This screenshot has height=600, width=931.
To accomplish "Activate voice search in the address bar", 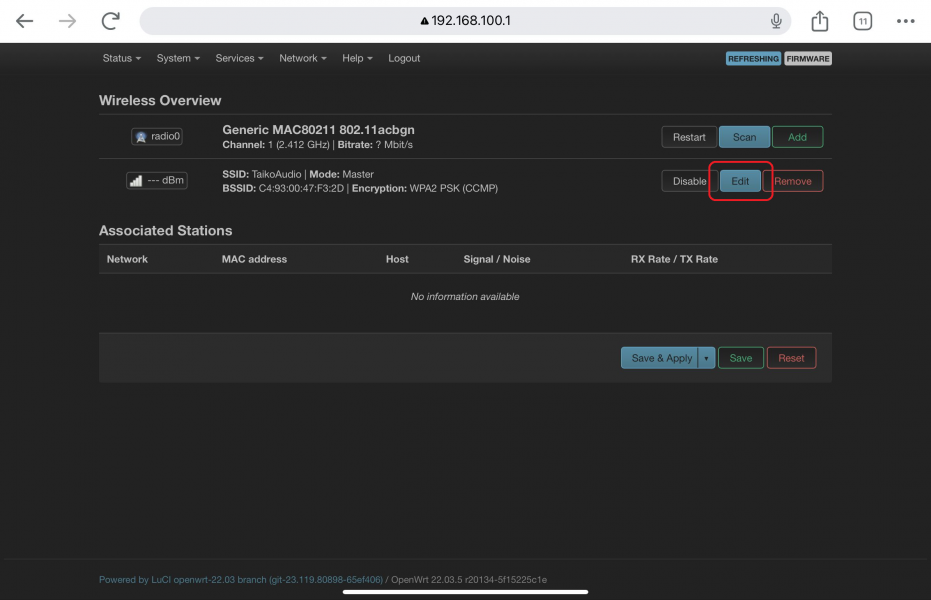I will (x=776, y=20).
